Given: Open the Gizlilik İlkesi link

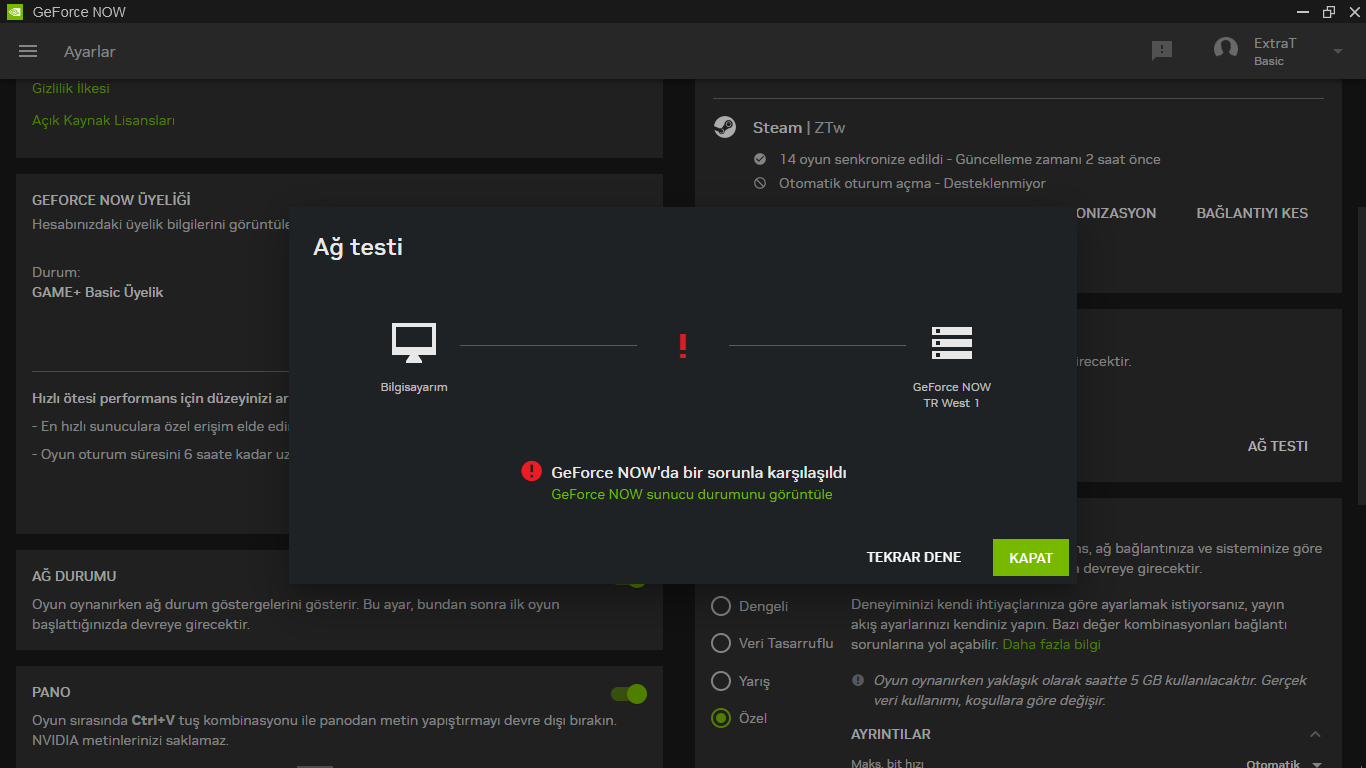Looking at the screenshot, I should 71,88.
